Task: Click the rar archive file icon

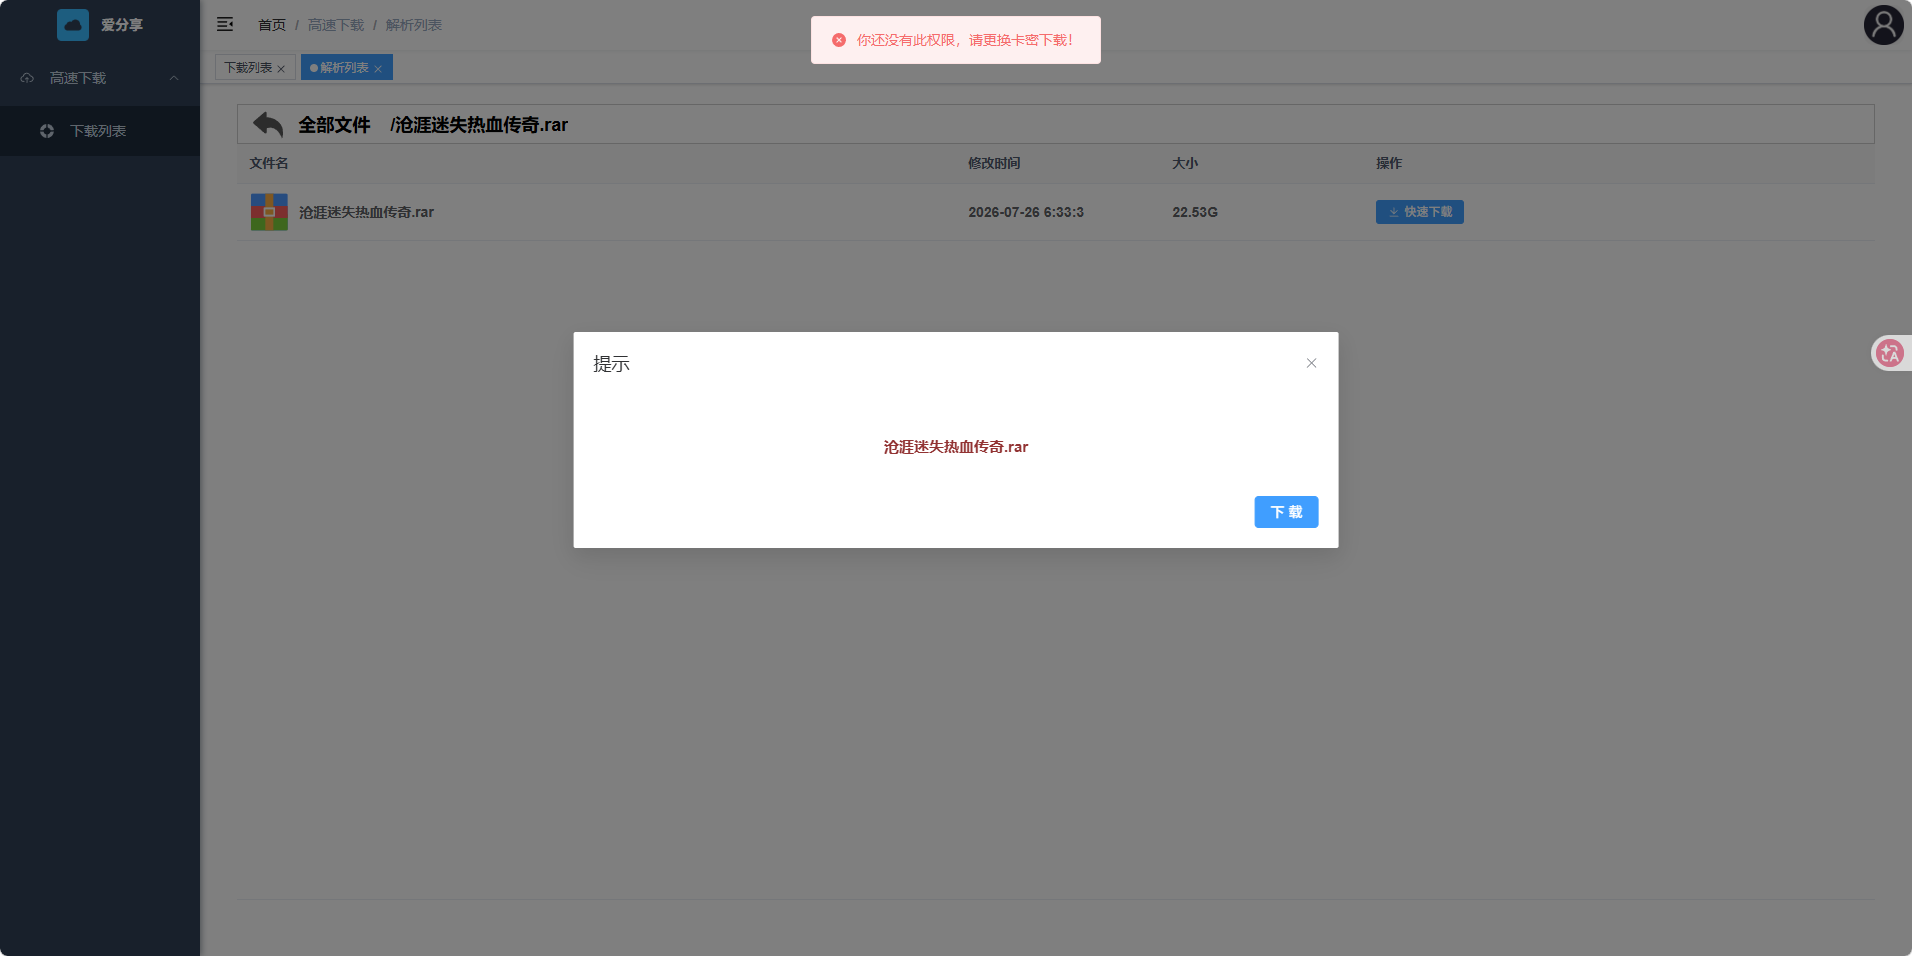Action: pyautogui.click(x=269, y=212)
